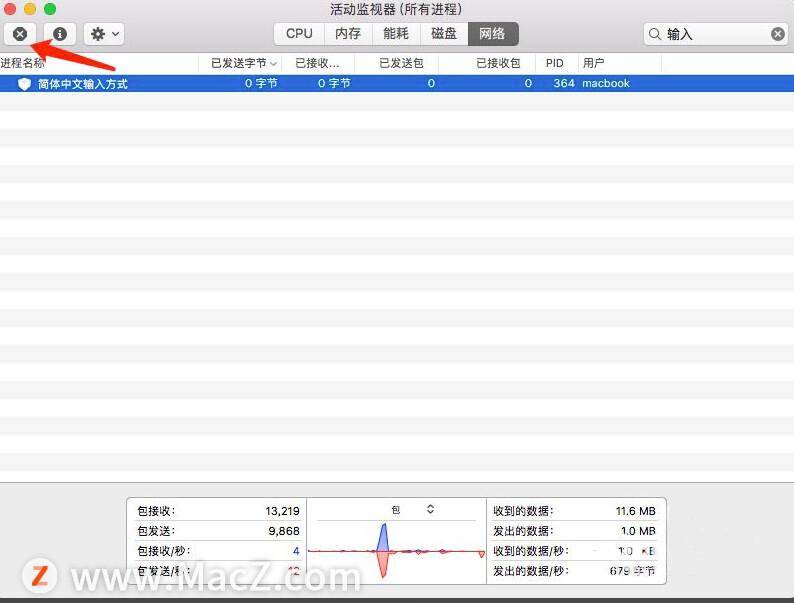Open the 包 graph type popup selector
The height and width of the screenshot is (603, 794).
413,509
